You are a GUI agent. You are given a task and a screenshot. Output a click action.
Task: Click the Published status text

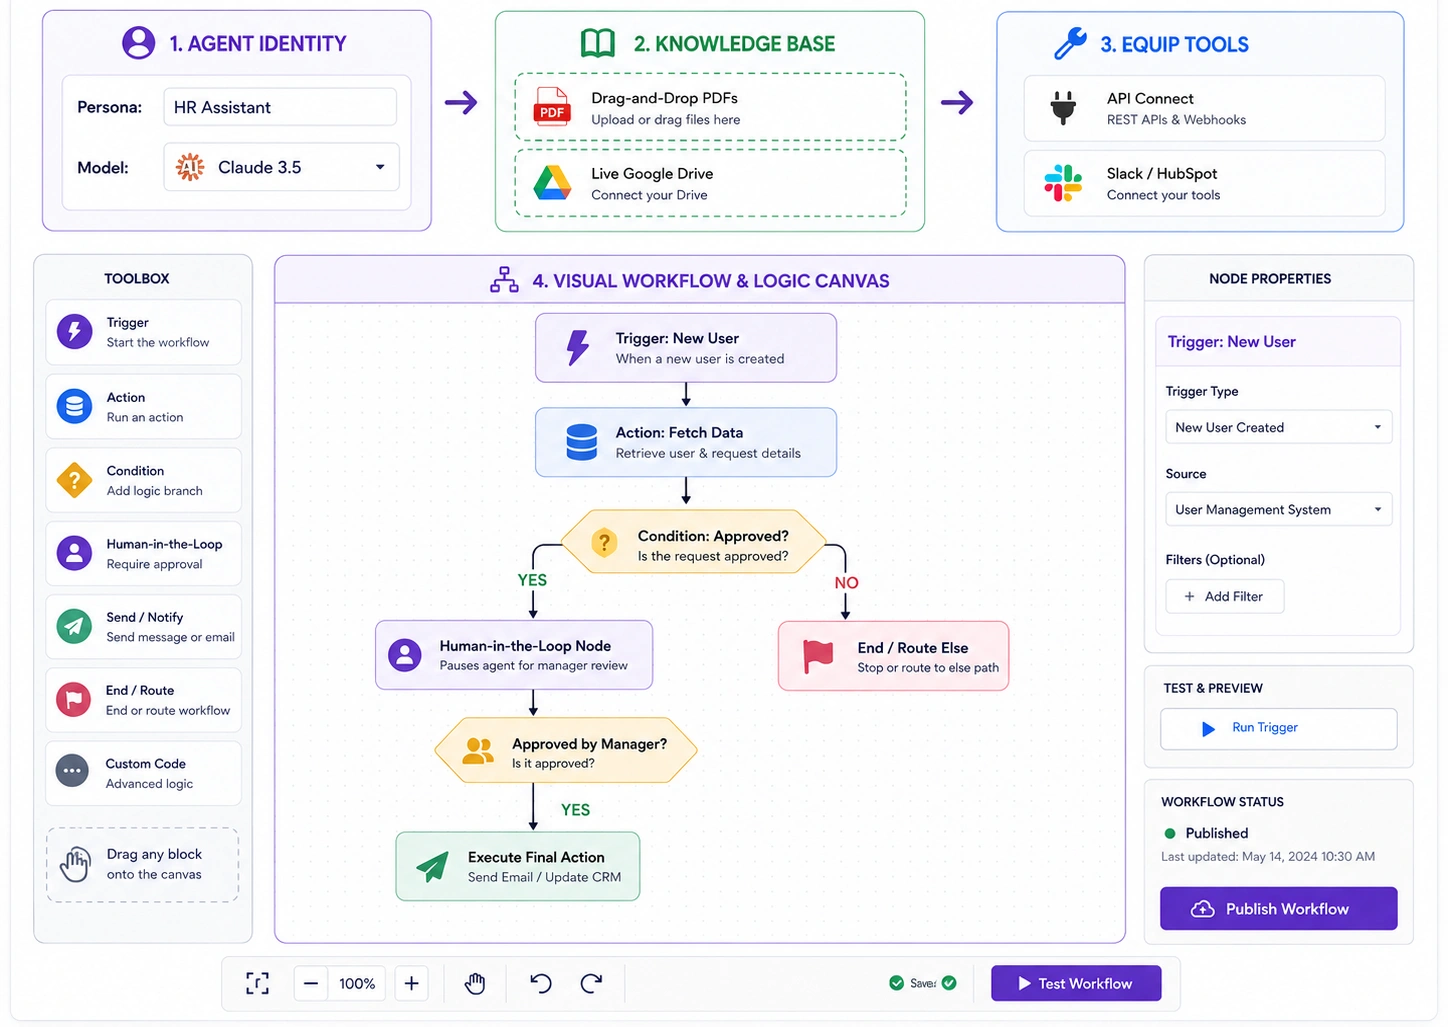click(x=1217, y=833)
